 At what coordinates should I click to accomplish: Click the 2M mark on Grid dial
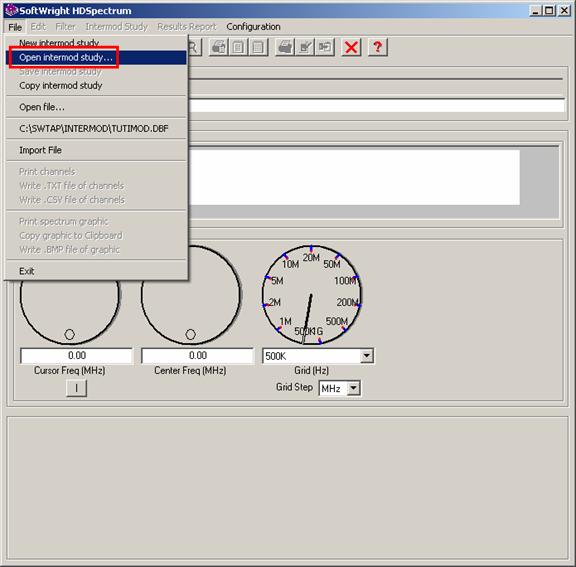(x=275, y=302)
